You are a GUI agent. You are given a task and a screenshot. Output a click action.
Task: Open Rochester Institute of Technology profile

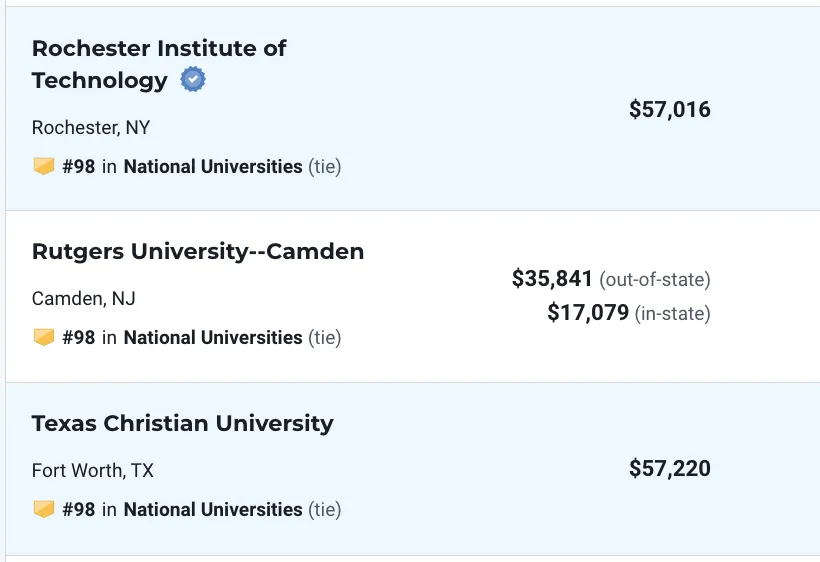[x=159, y=64]
